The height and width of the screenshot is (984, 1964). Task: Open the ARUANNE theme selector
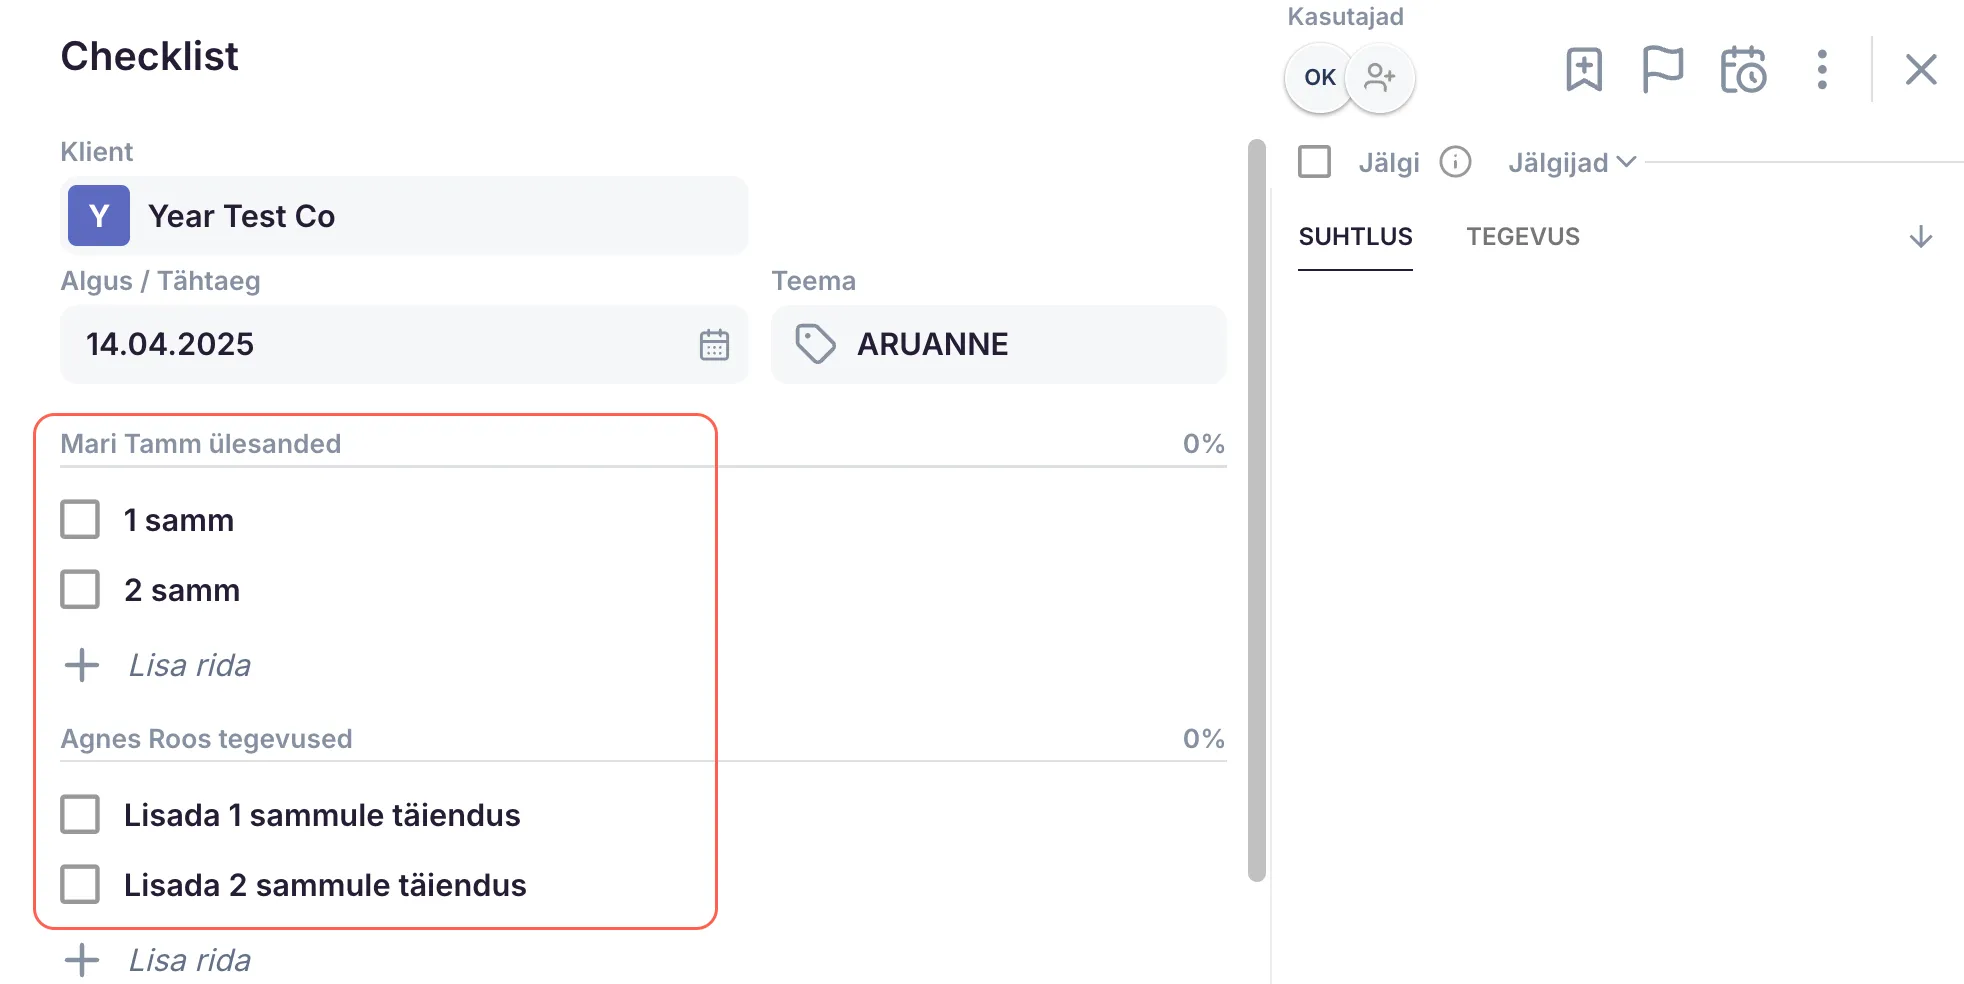click(x=997, y=345)
